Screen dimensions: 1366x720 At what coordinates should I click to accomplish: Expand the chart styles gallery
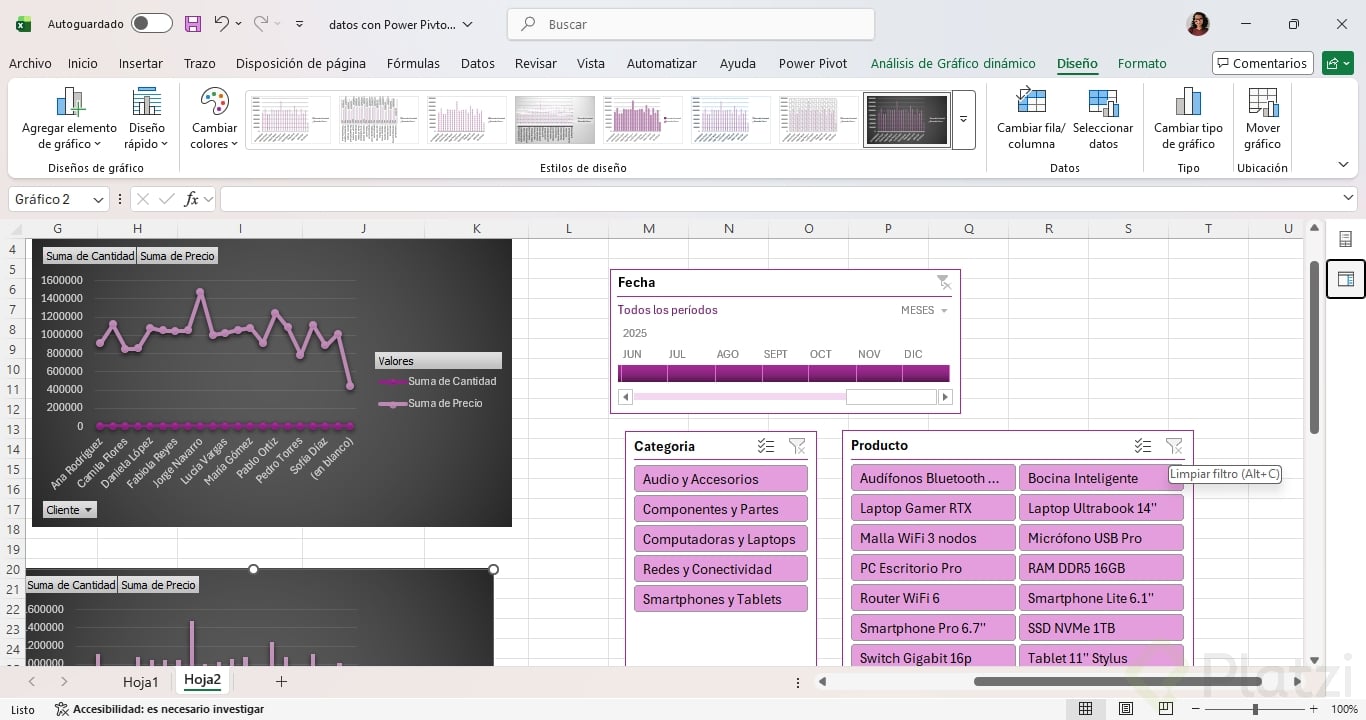pos(963,120)
